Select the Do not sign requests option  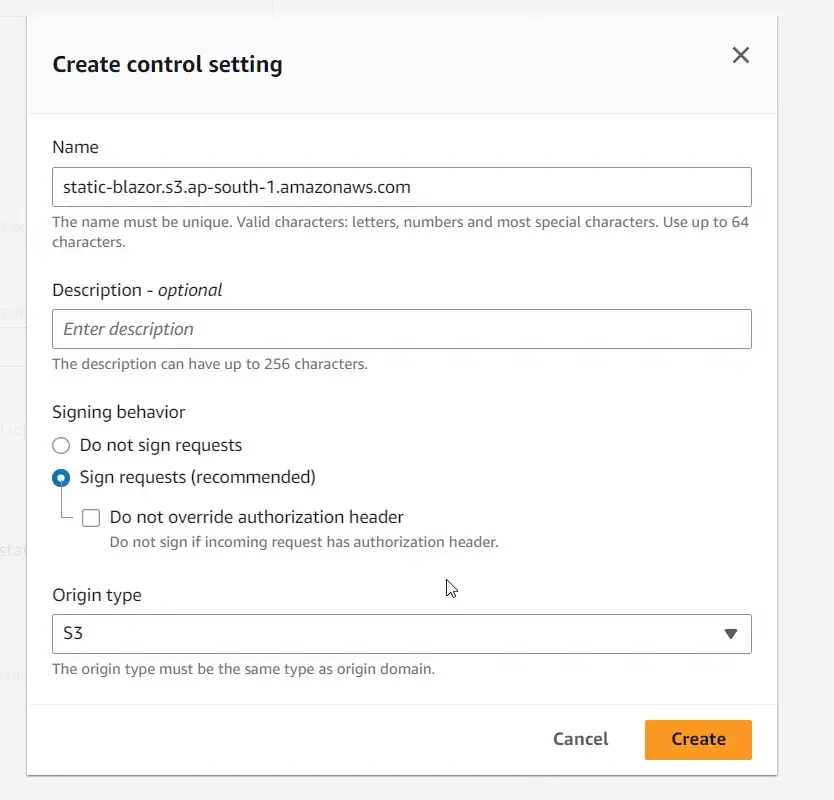coord(60,445)
